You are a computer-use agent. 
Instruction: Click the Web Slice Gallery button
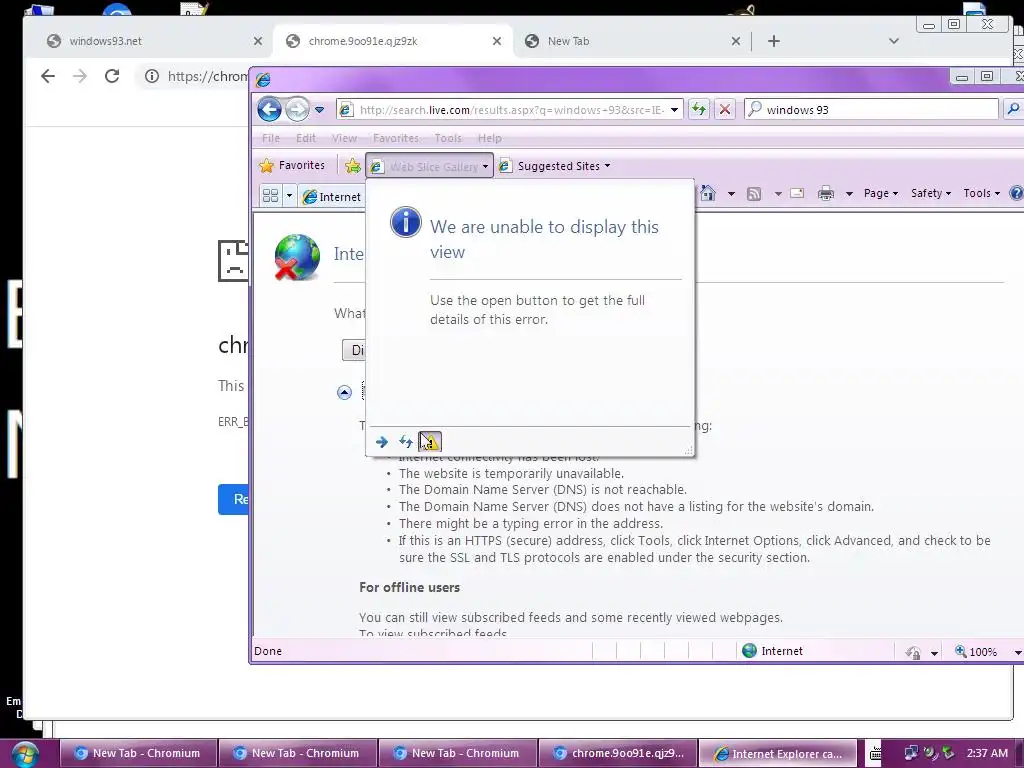[x=429, y=166]
